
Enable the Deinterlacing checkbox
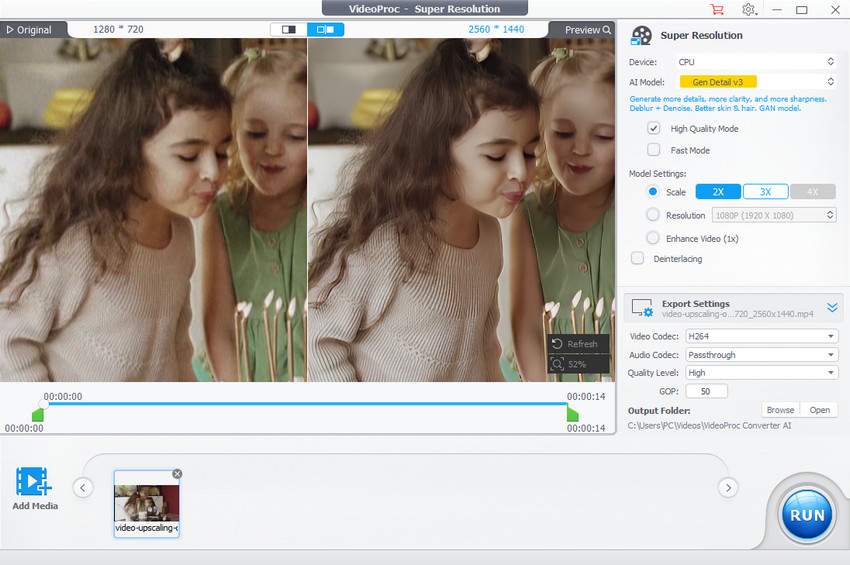click(638, 258)
